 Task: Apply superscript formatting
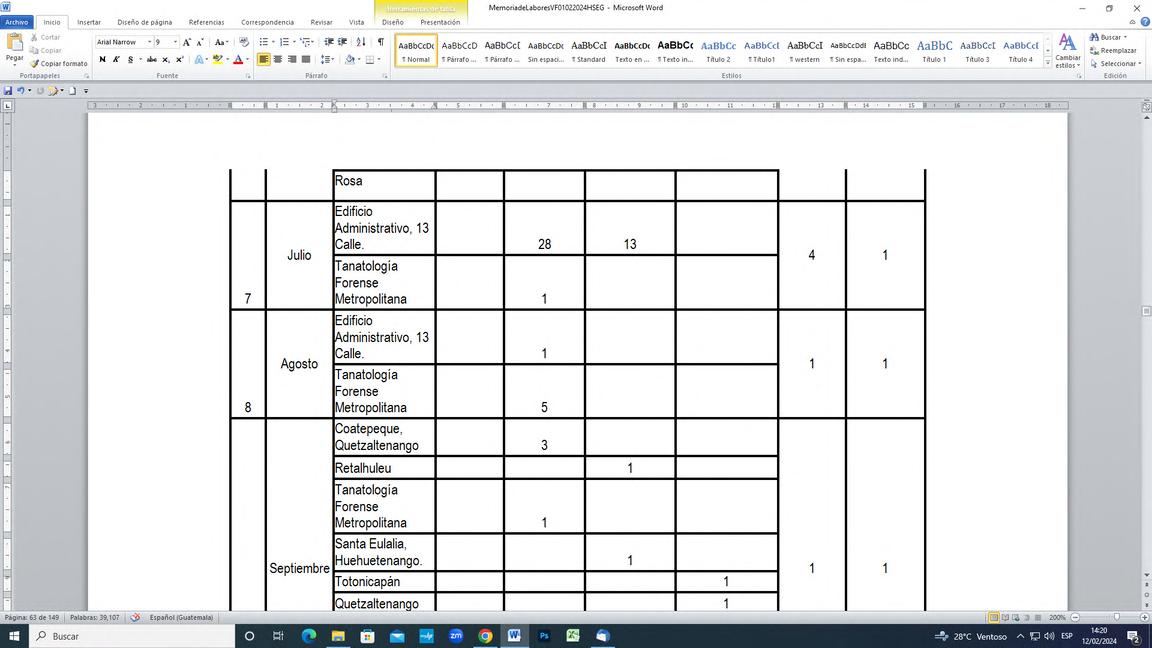(179, 60)
